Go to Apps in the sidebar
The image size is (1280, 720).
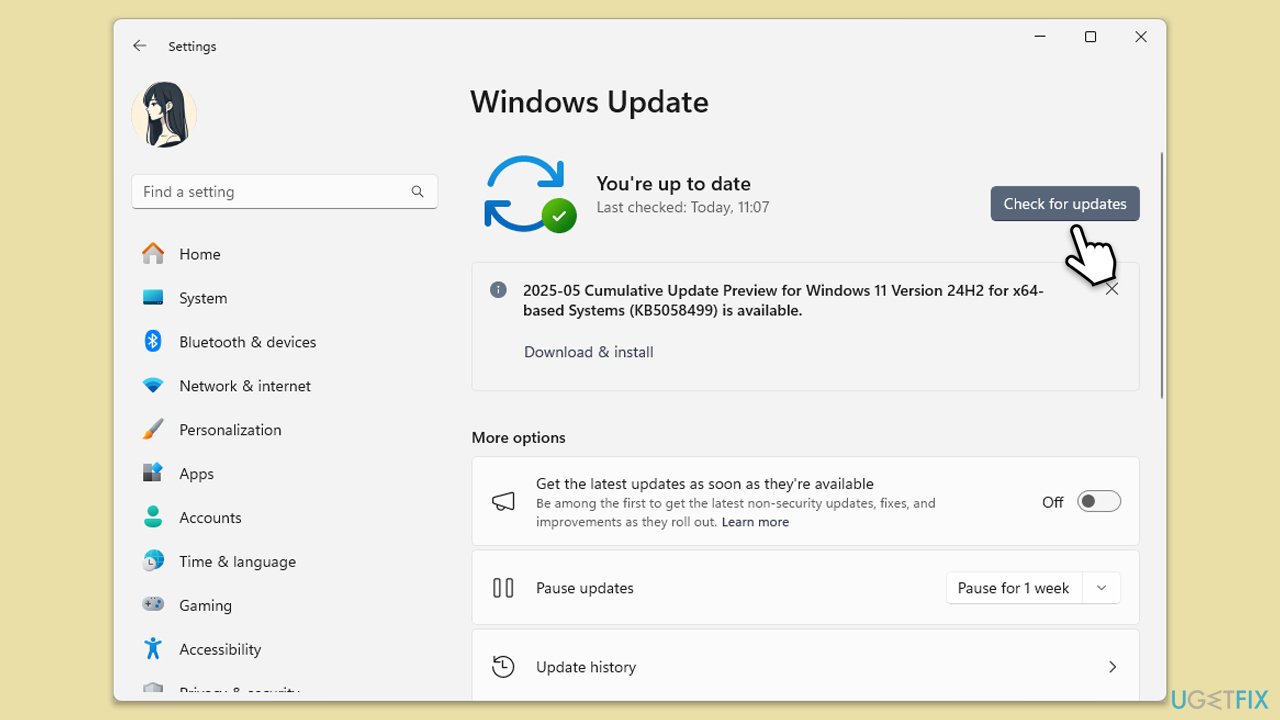pos(196,474)
